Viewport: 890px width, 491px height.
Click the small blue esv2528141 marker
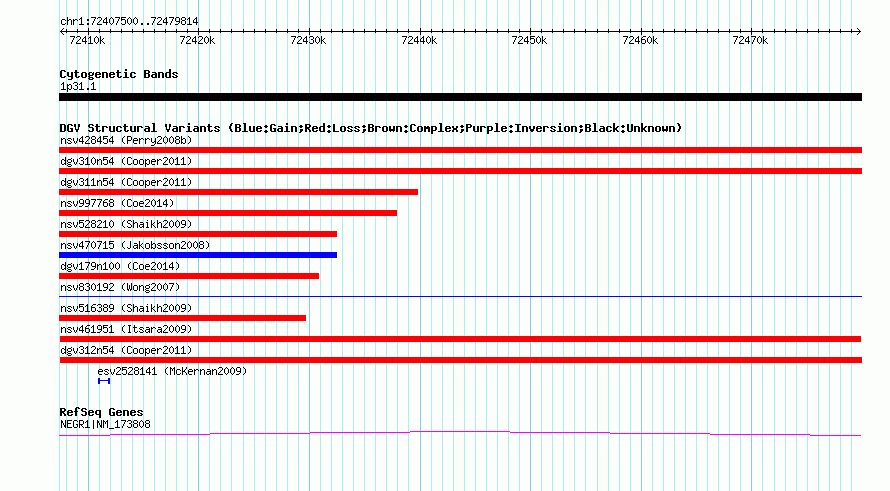click(x=104, y=381)
